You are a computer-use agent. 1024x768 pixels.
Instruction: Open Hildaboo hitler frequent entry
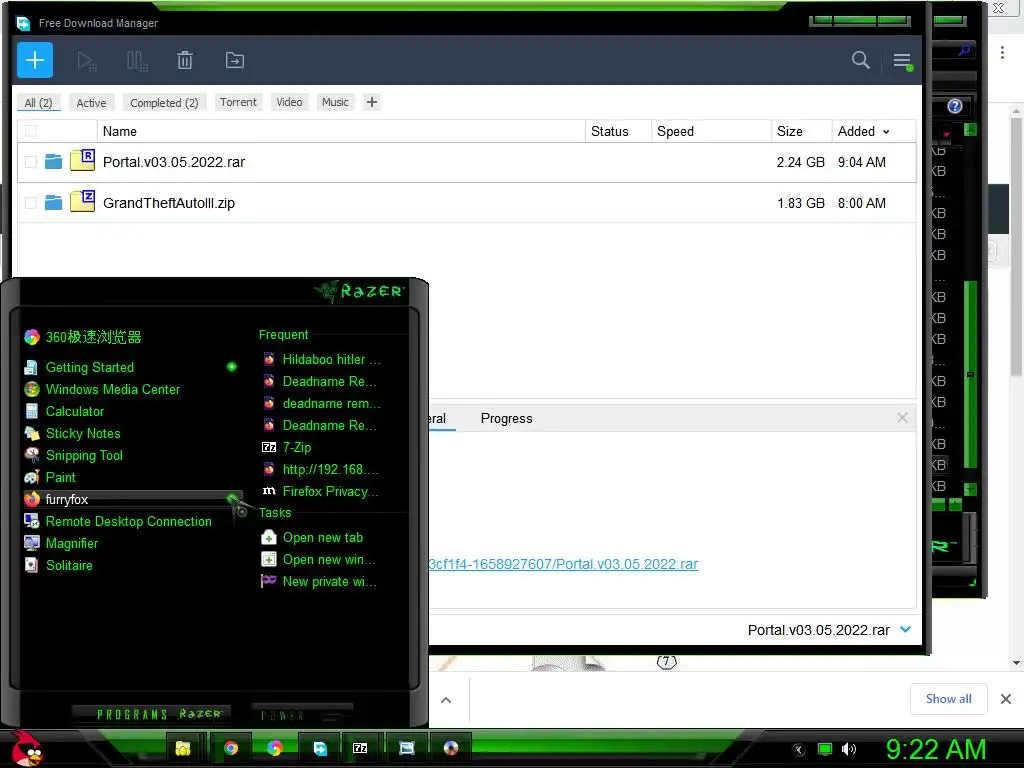[321, 359]
